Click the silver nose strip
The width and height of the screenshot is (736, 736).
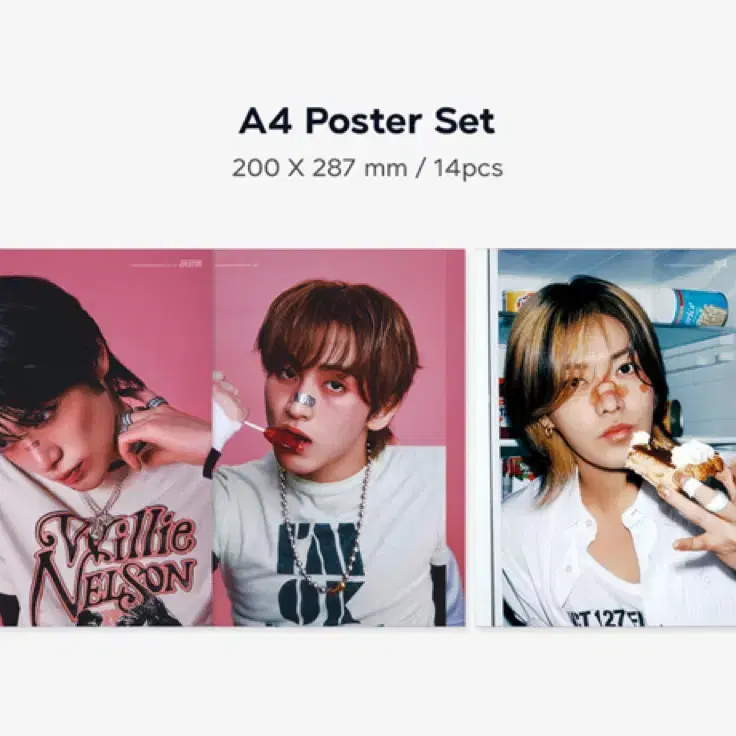303,400
